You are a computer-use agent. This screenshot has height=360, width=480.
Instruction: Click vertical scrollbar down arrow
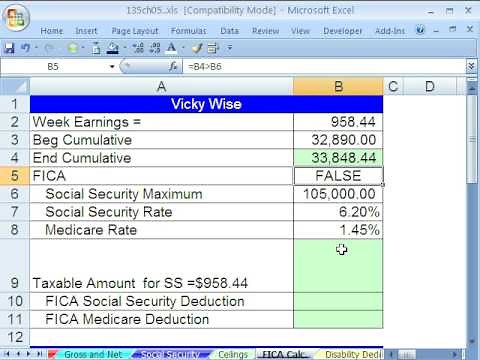coord(471,341)
